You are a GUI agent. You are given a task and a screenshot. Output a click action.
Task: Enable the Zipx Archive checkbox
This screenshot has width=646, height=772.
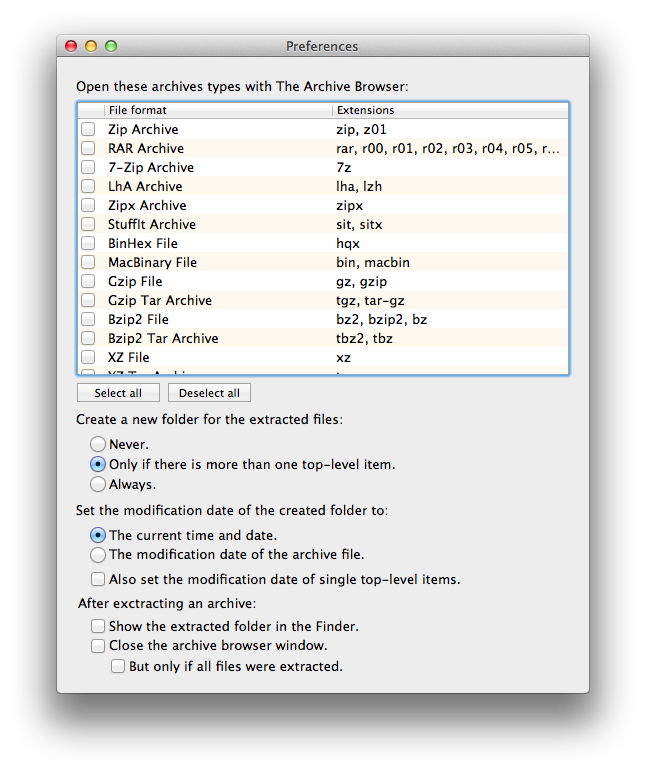88,205
